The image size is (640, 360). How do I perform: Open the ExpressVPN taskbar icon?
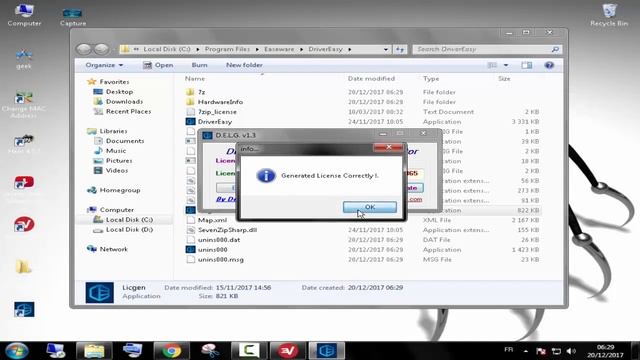pos(287,351)
